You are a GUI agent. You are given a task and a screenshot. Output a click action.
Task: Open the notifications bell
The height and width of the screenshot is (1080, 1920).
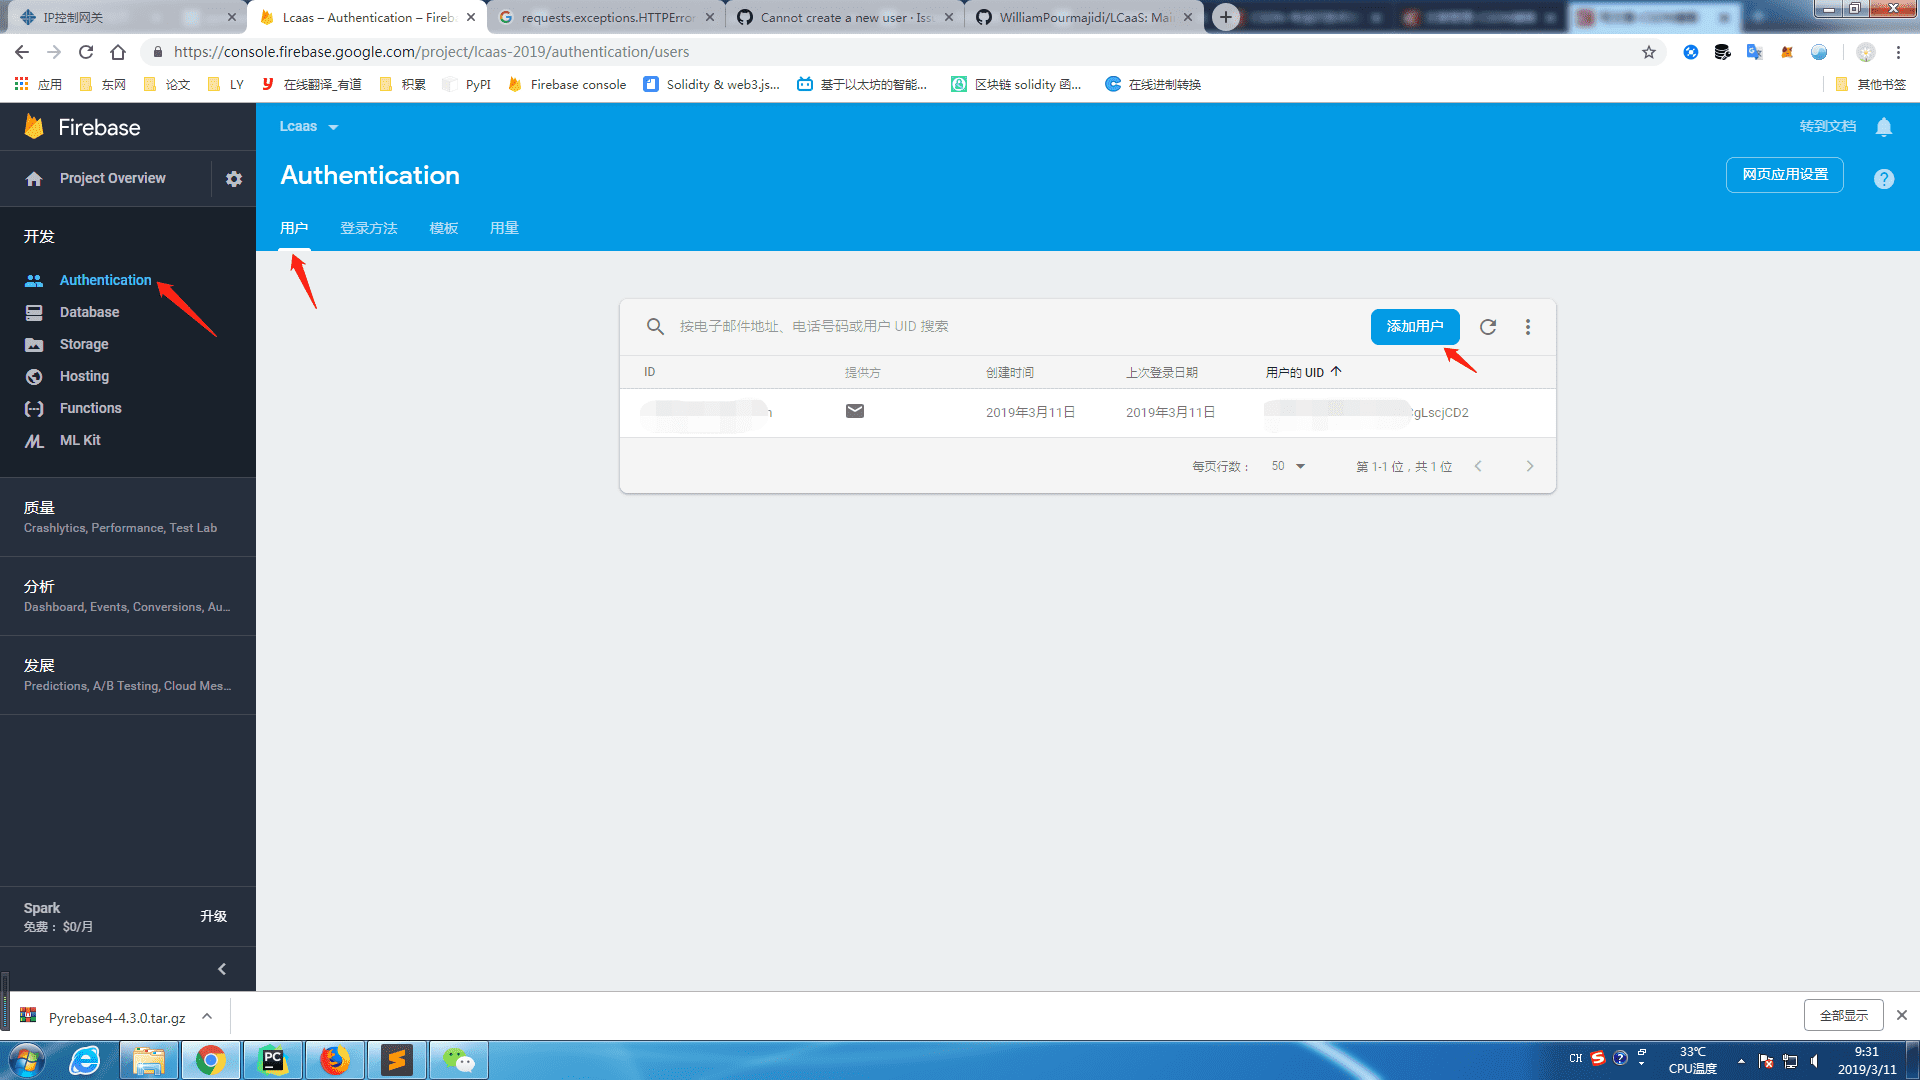click(x=1884, y=127)
